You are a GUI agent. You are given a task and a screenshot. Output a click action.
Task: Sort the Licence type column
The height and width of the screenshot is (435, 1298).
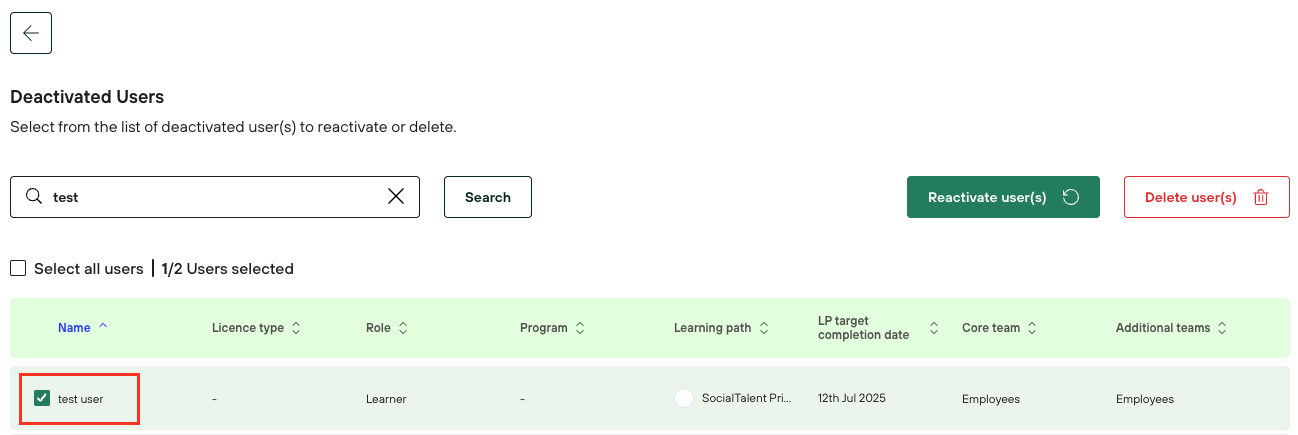click(x=296, y=328)
